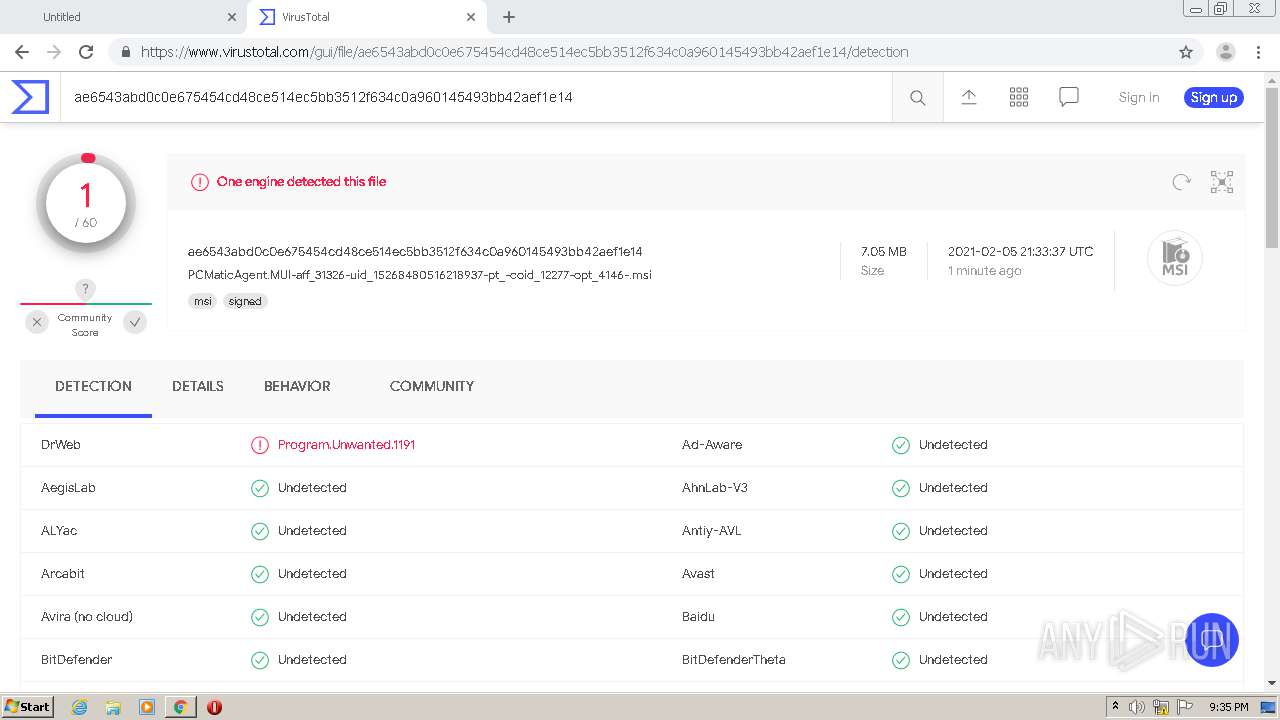Click the PCMaticAgent .msi file name
This screenshot has height=720, width=1280.
[x=420, y=275]
